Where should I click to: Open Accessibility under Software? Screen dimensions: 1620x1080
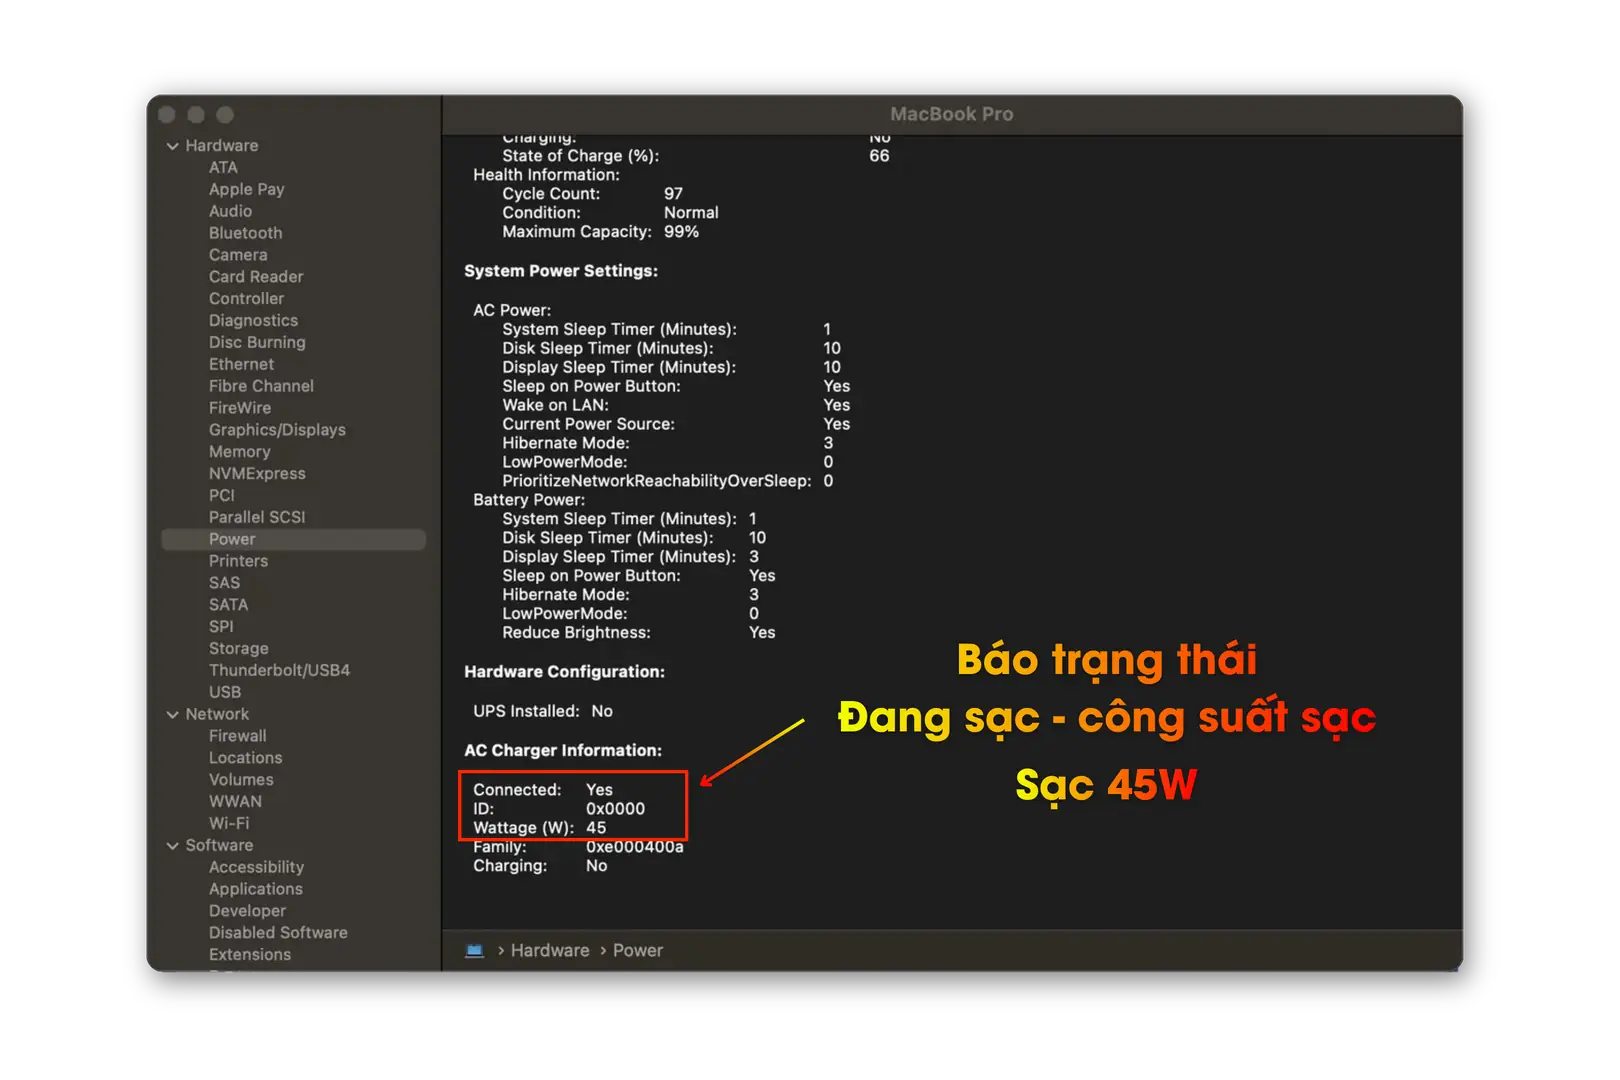click(x=256, y=868)
